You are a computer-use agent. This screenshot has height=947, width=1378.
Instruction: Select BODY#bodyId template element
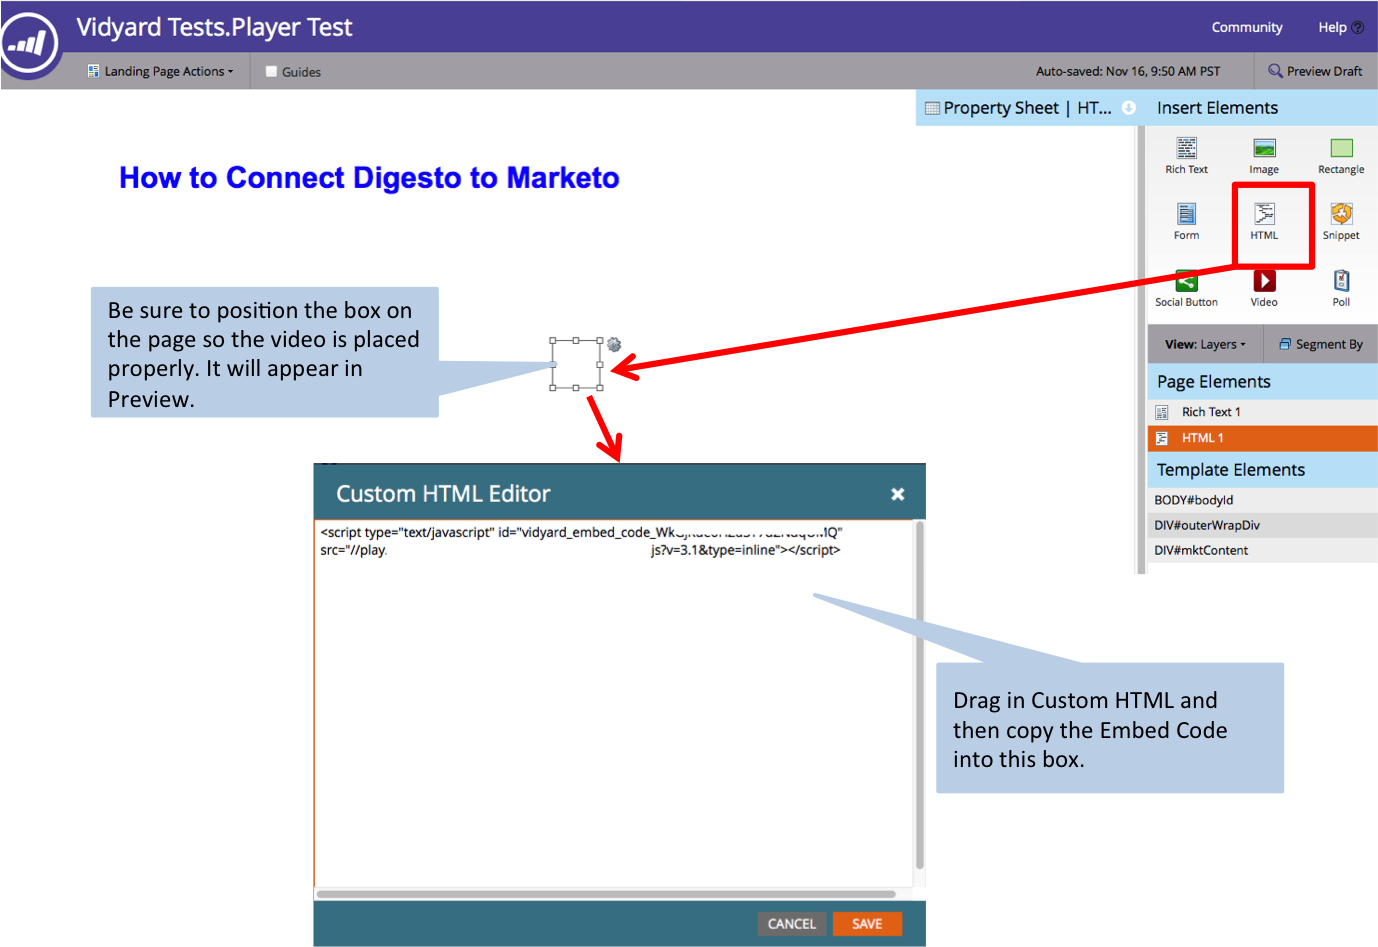coord(1263,500)
